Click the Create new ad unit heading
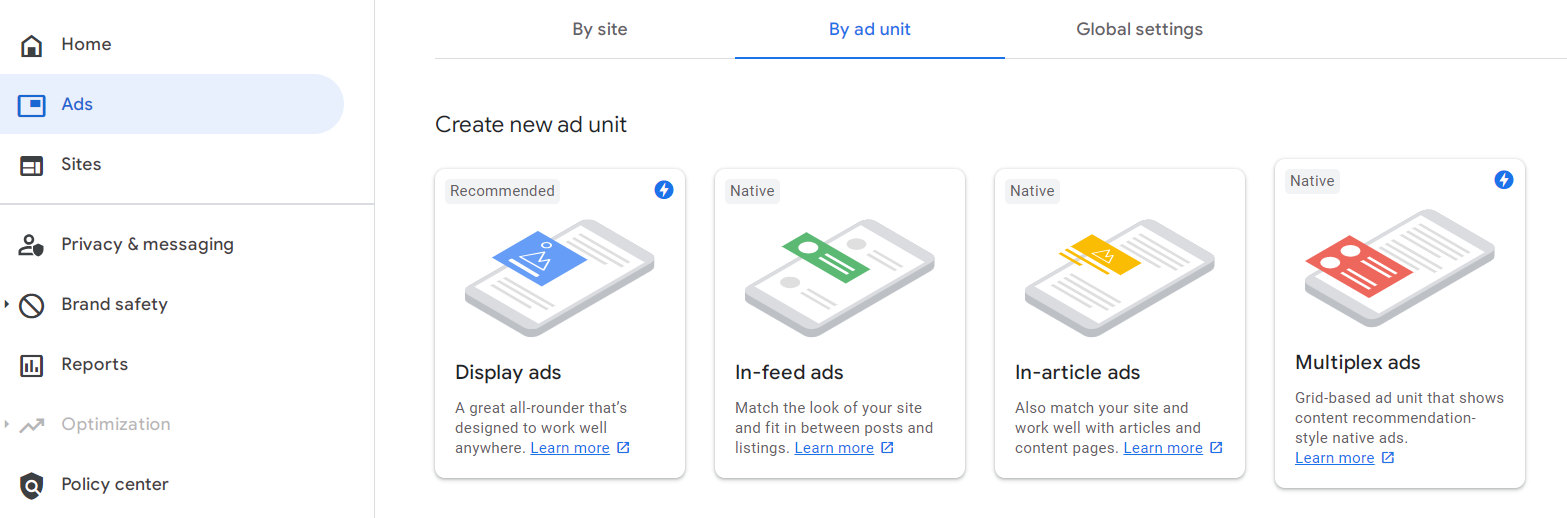This screenshot has height=518, width=1567. (x=531, y=125)
